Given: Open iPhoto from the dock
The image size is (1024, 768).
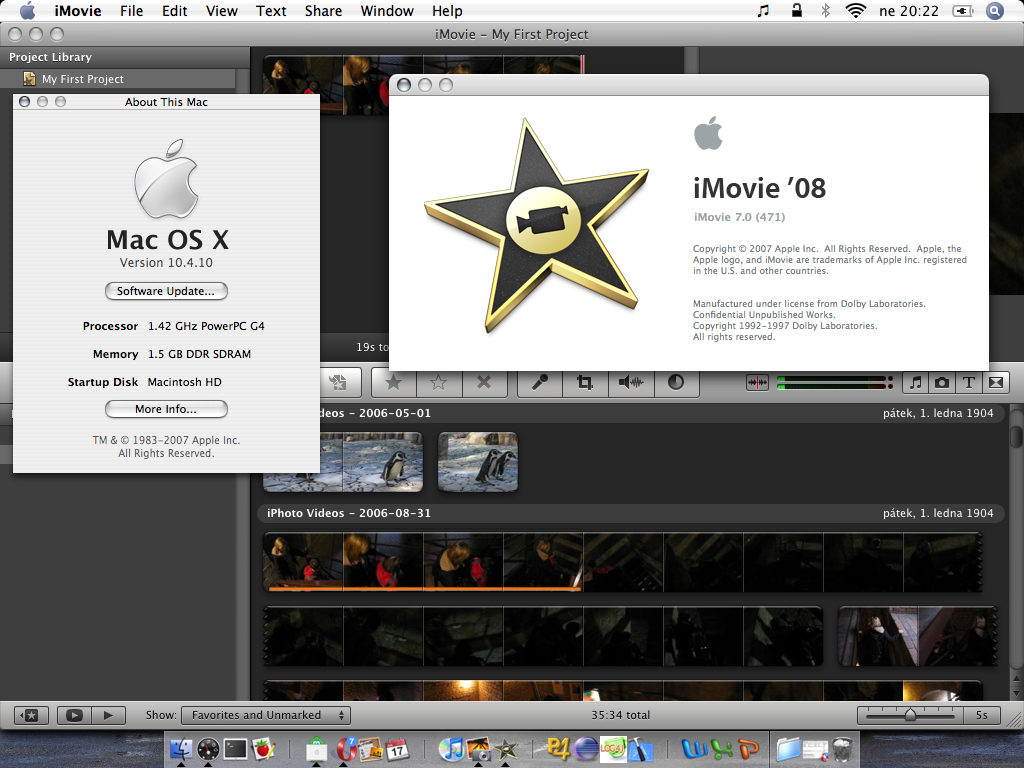Looking at the screenshot, I should (479, 749).
